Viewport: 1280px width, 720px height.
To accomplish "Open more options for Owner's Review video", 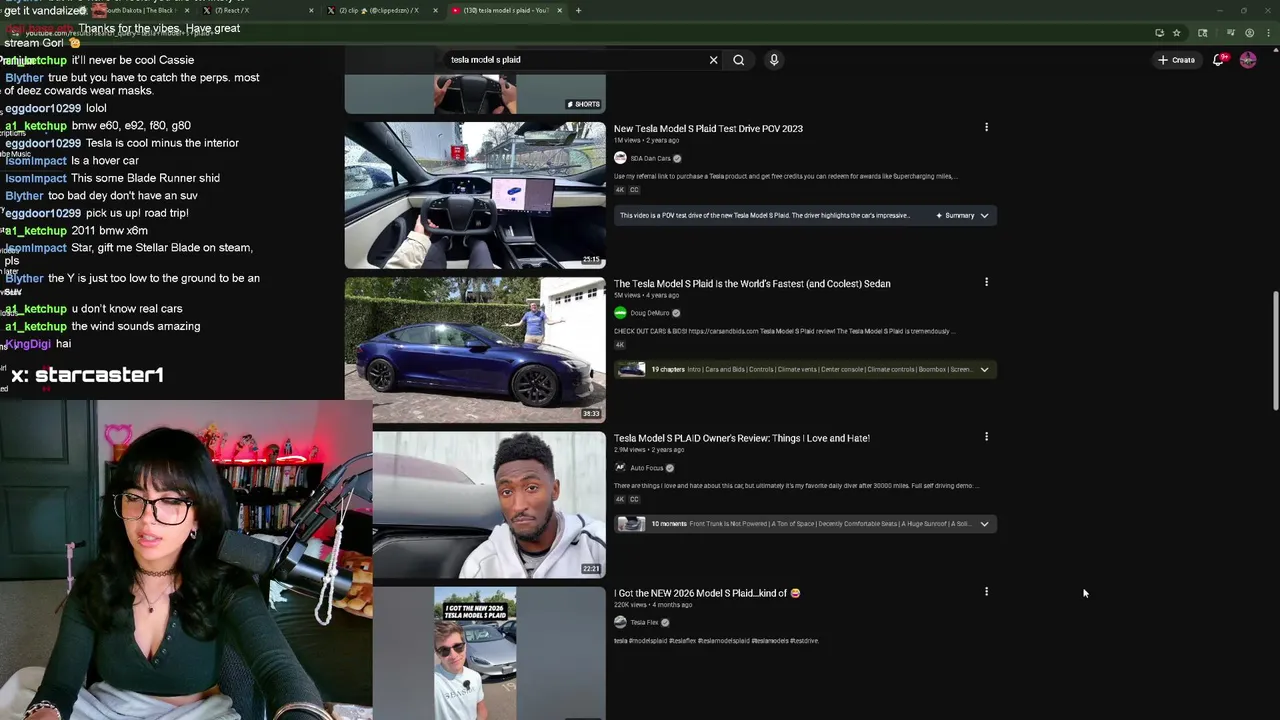I will (986, 437).
